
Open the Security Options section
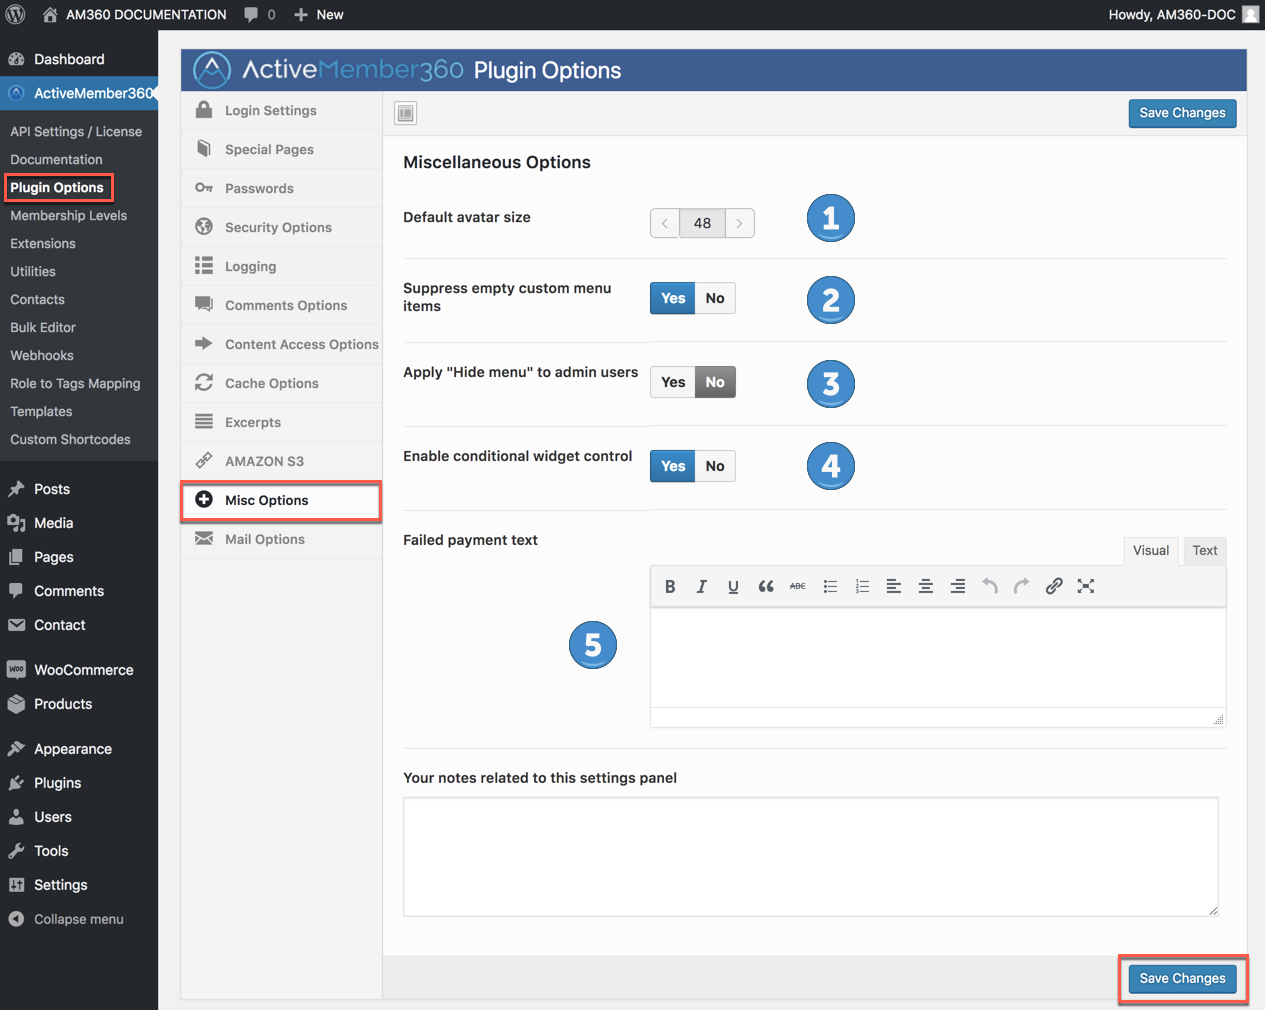tap(282, 227)
